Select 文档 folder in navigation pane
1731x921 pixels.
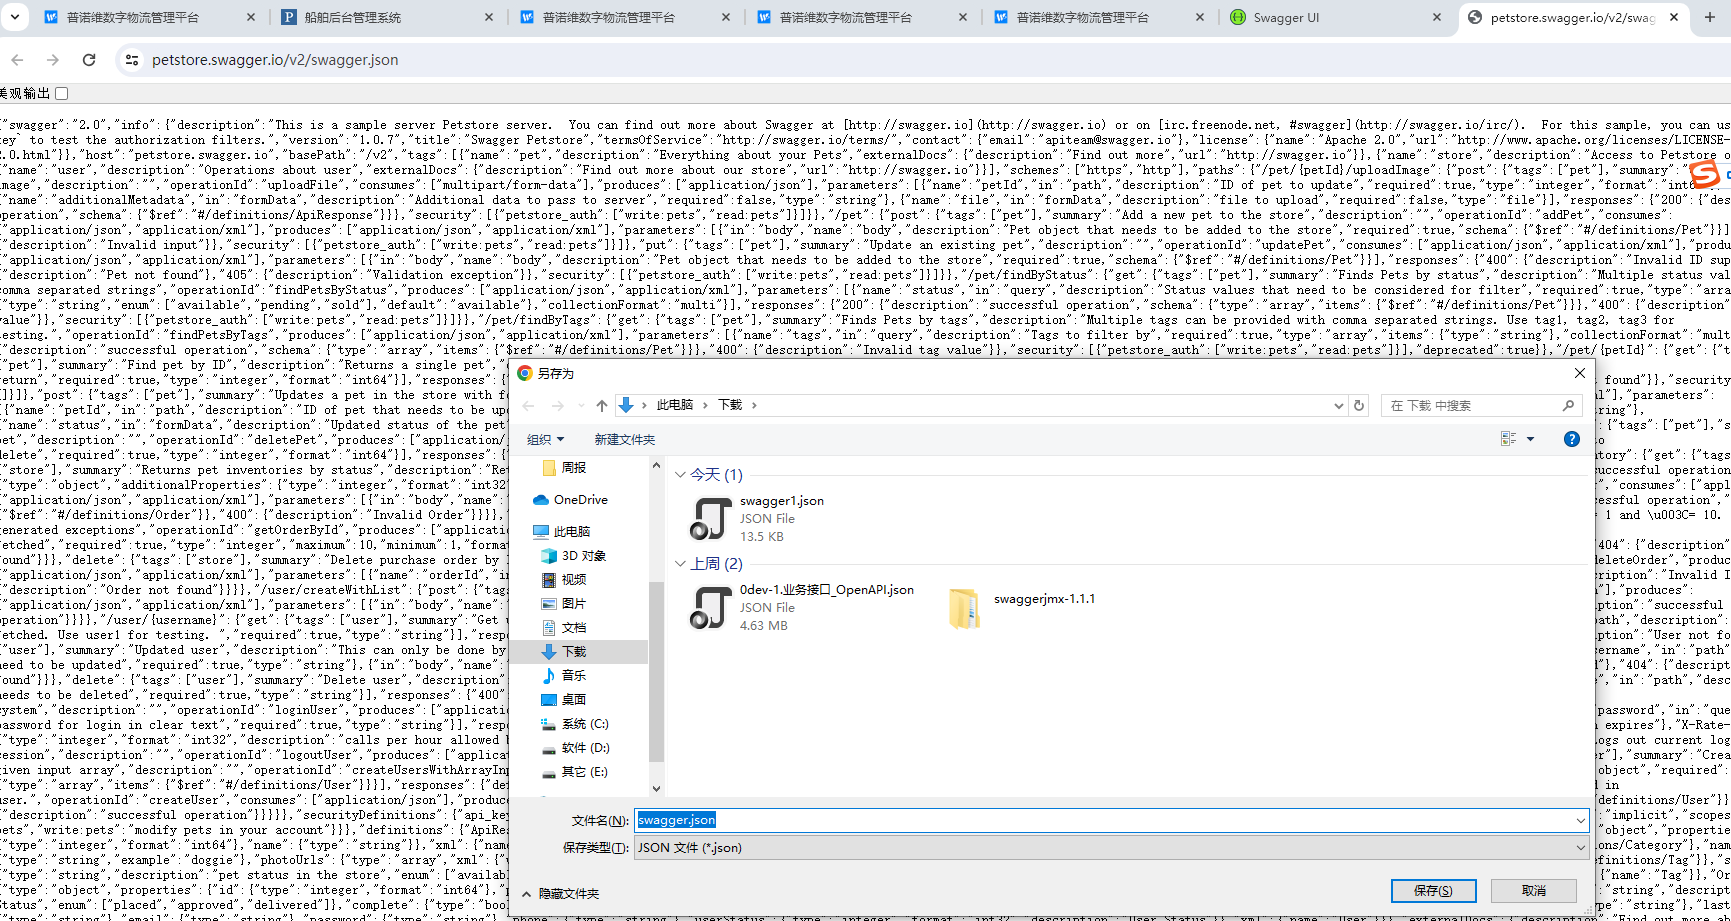tap(573, 628)
